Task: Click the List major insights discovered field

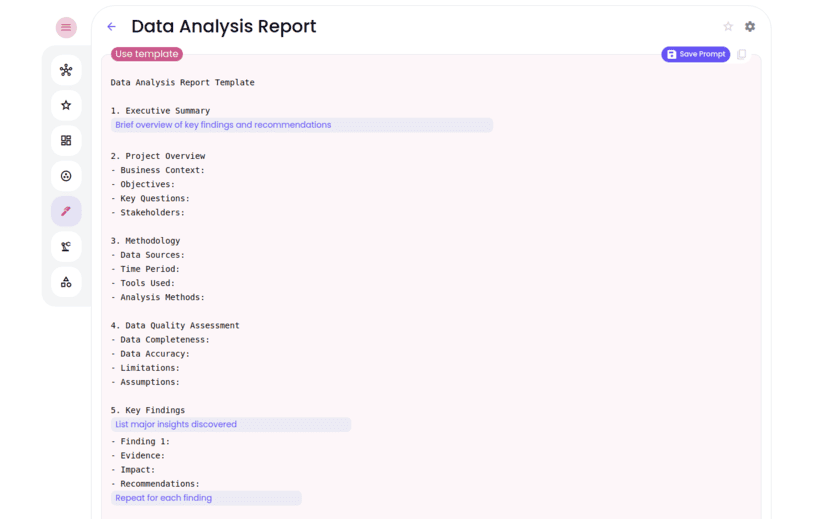Action: click(x=231, y=424)
